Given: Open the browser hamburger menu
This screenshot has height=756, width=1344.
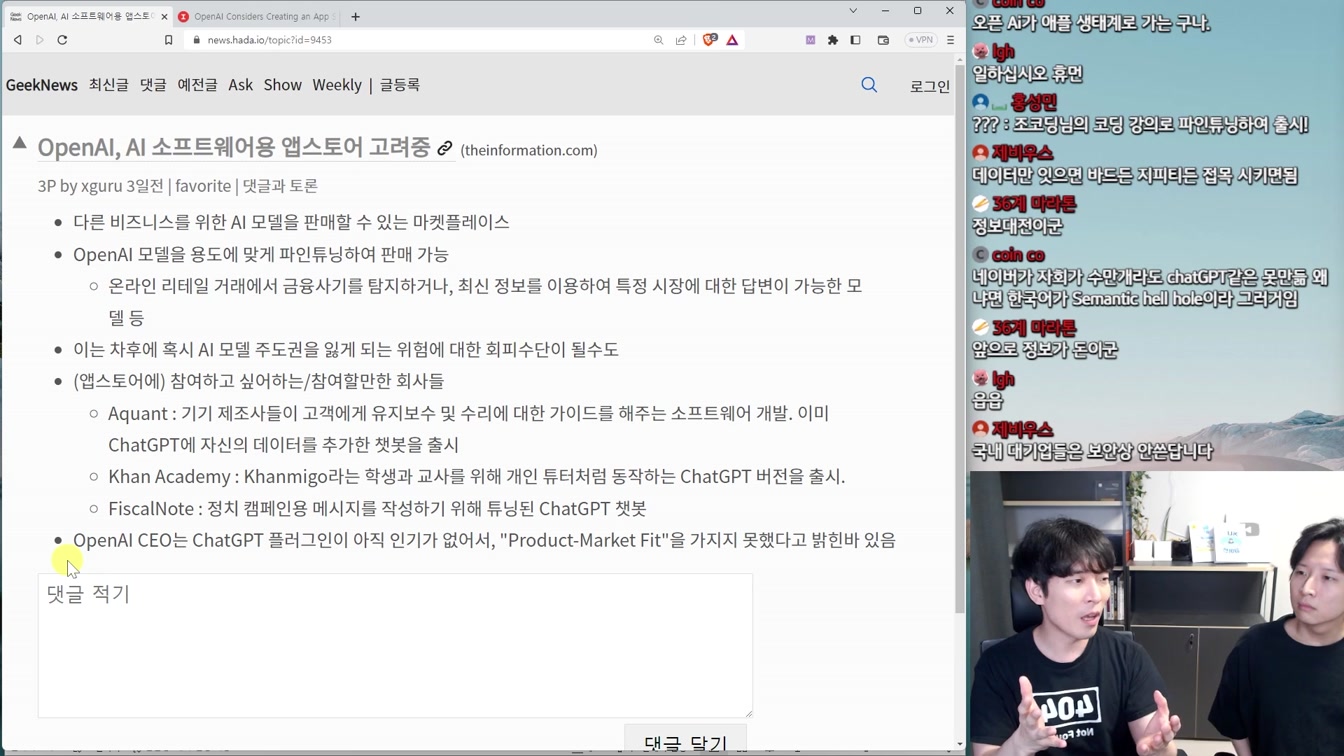Looking at the screenshot, I should (x=950, y=40).
